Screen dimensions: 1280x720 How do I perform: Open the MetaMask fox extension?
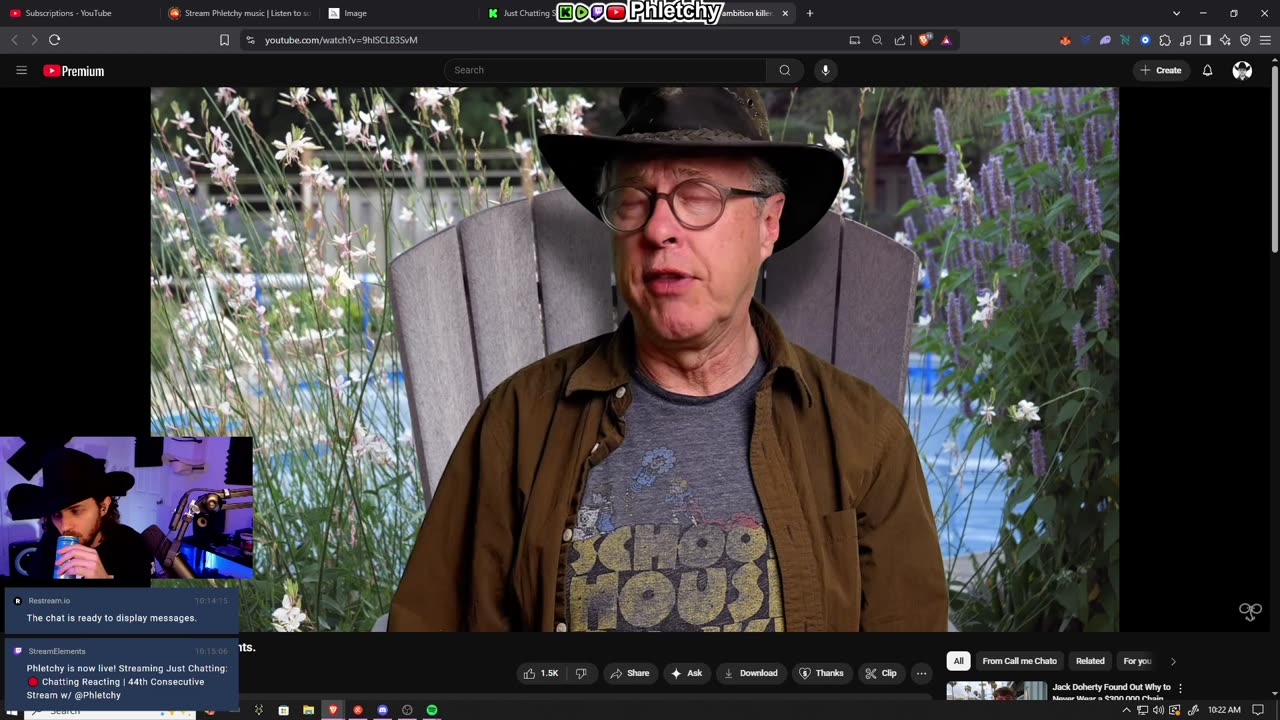pos(1065,40)
